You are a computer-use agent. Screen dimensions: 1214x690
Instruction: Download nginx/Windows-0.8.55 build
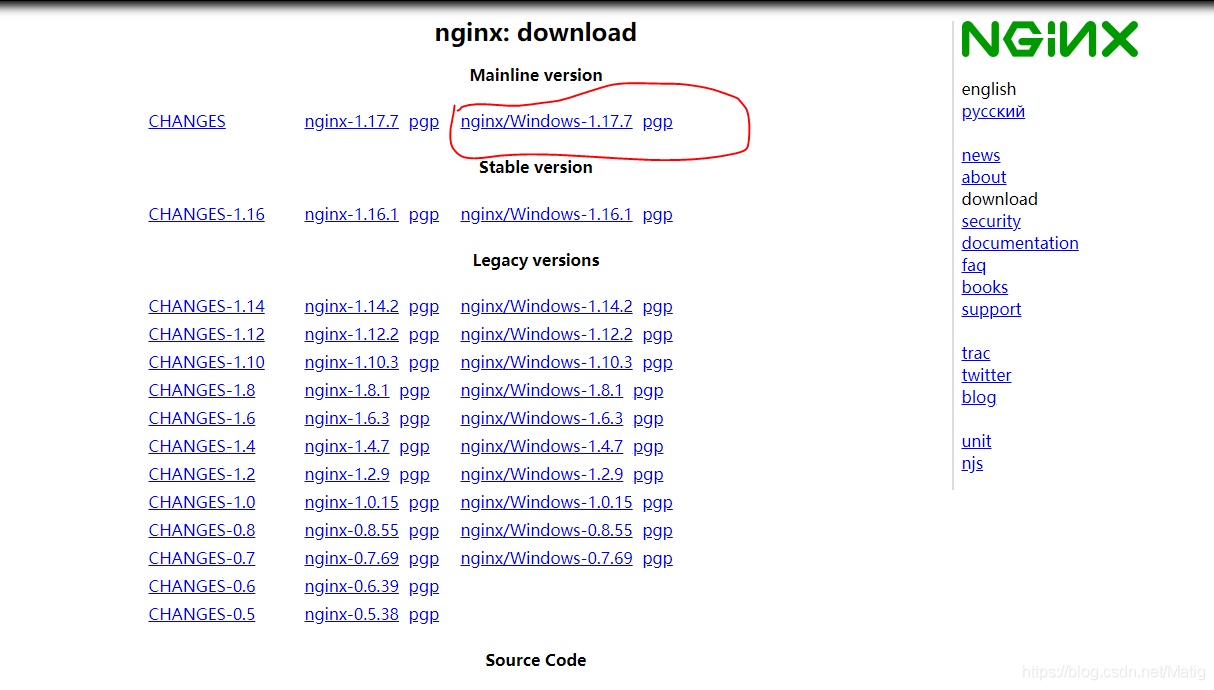[546, 530]
